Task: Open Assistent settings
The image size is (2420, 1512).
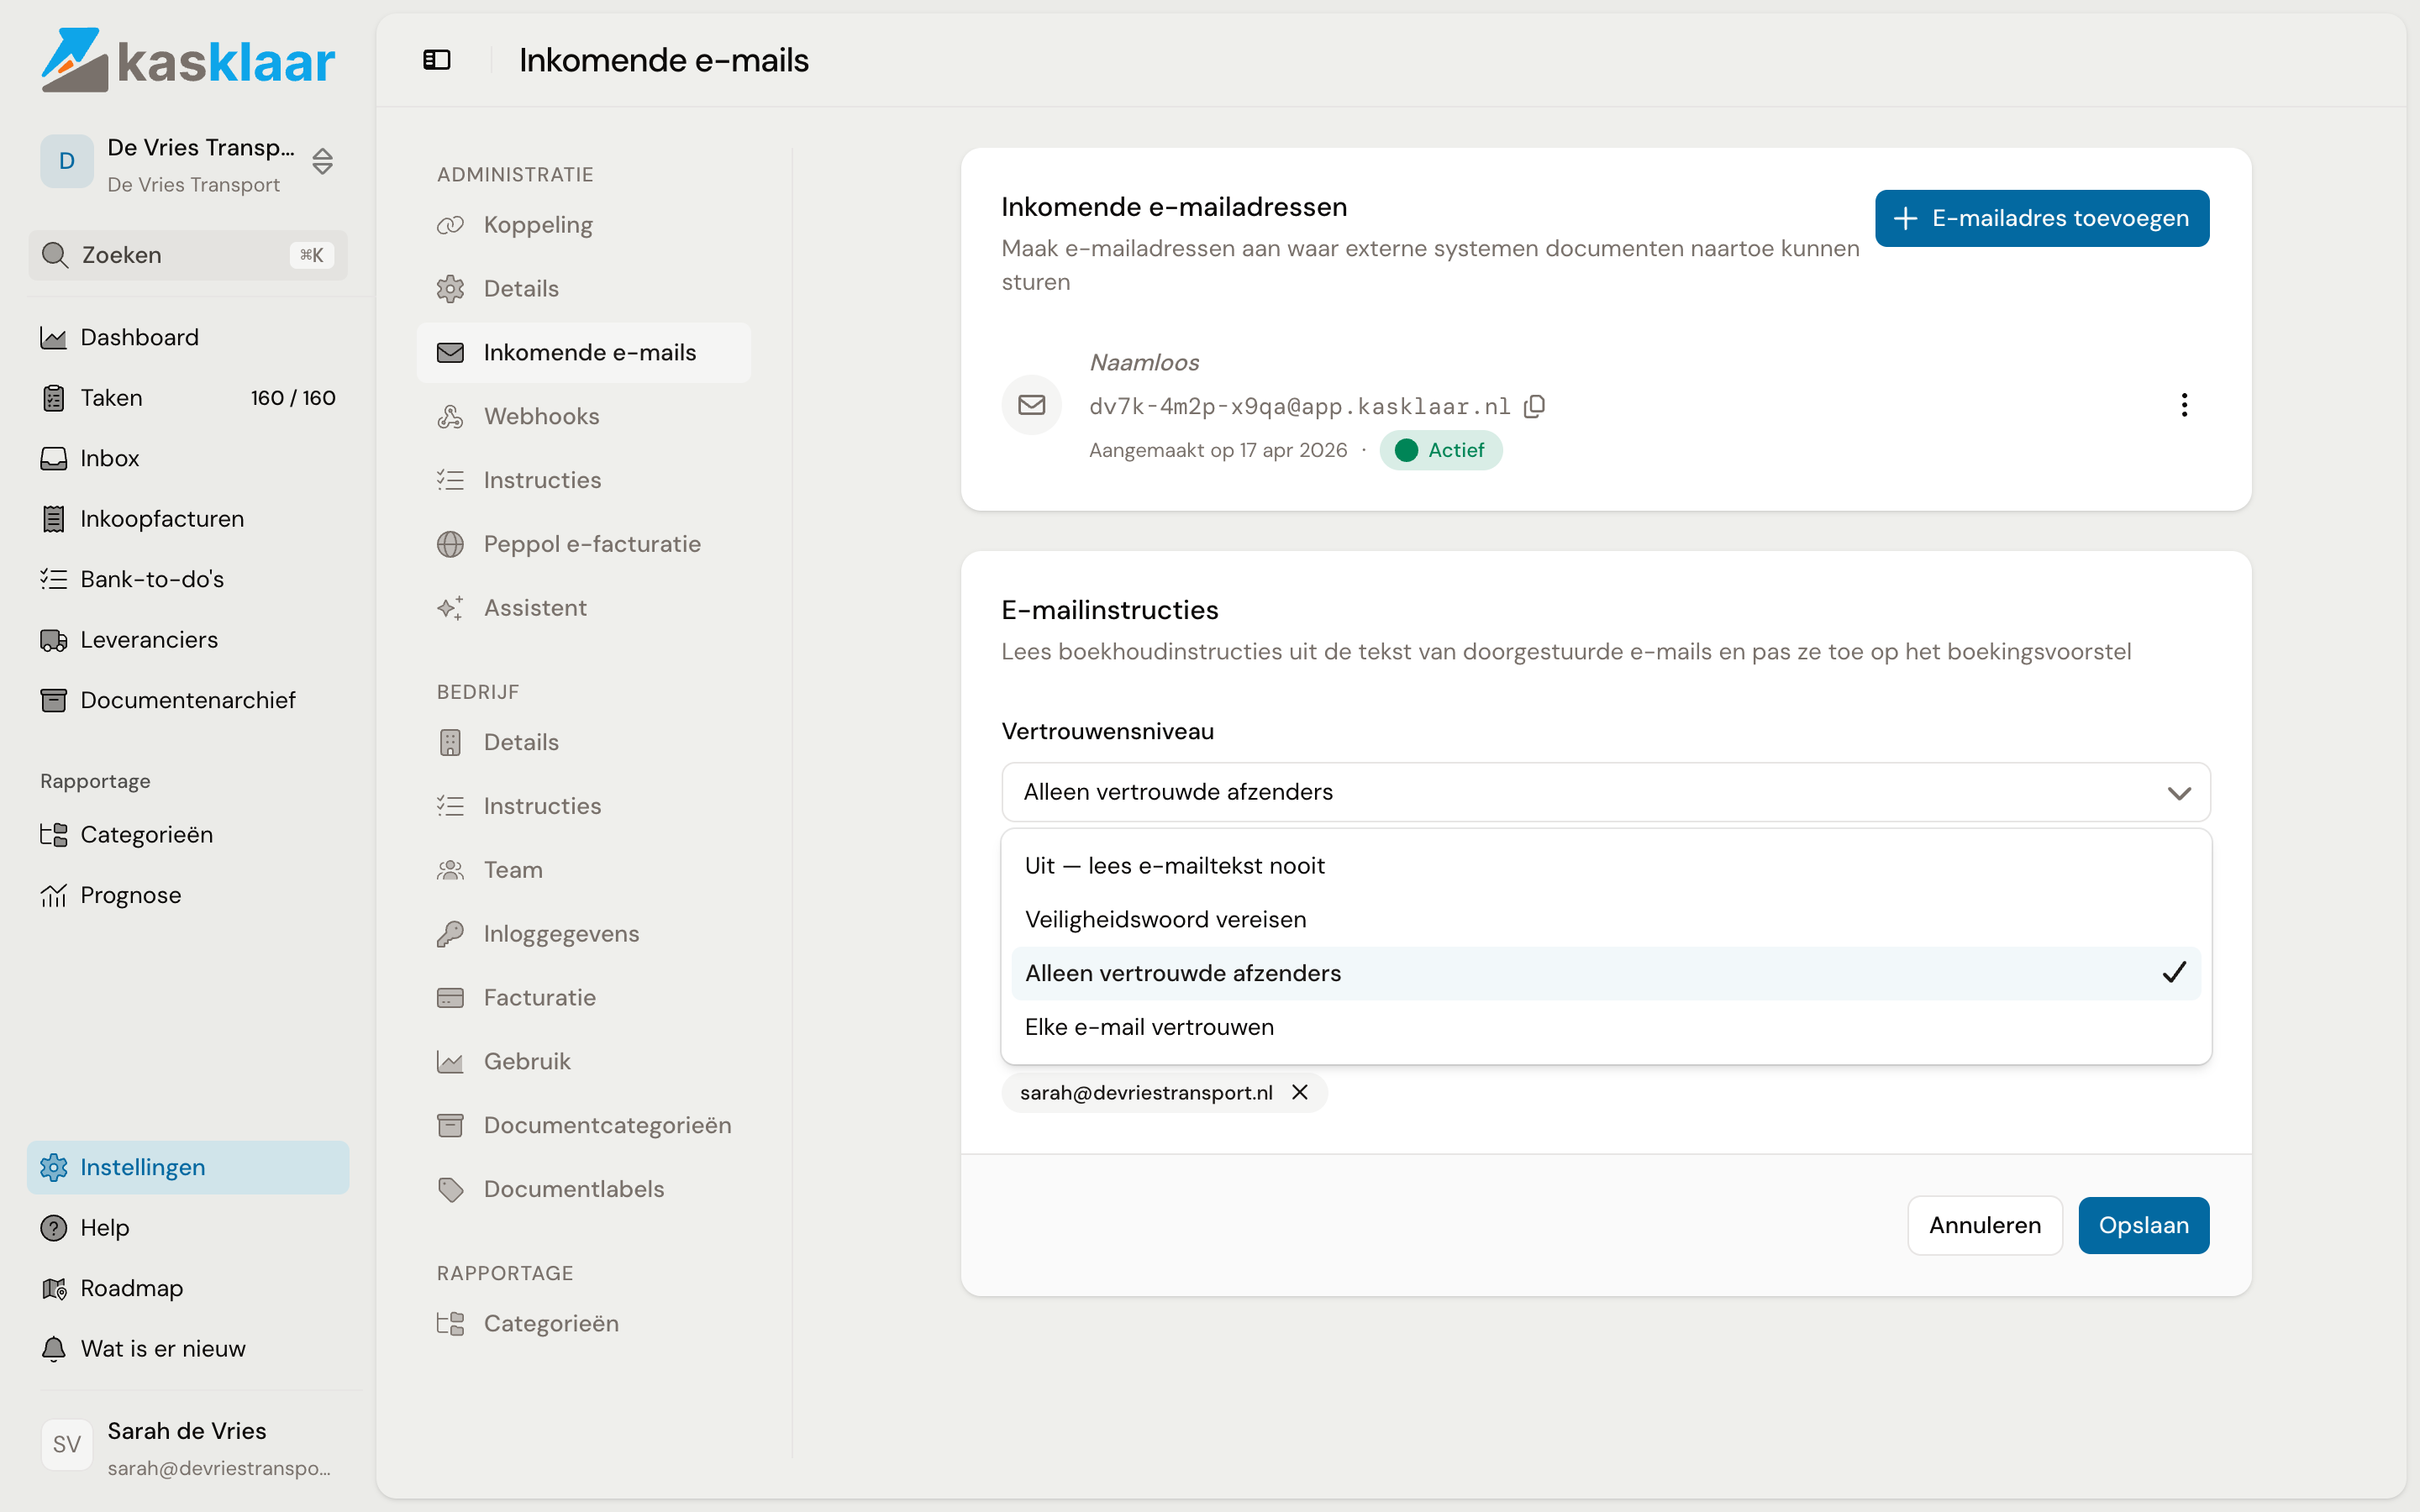Action: [x=584, y=608]
